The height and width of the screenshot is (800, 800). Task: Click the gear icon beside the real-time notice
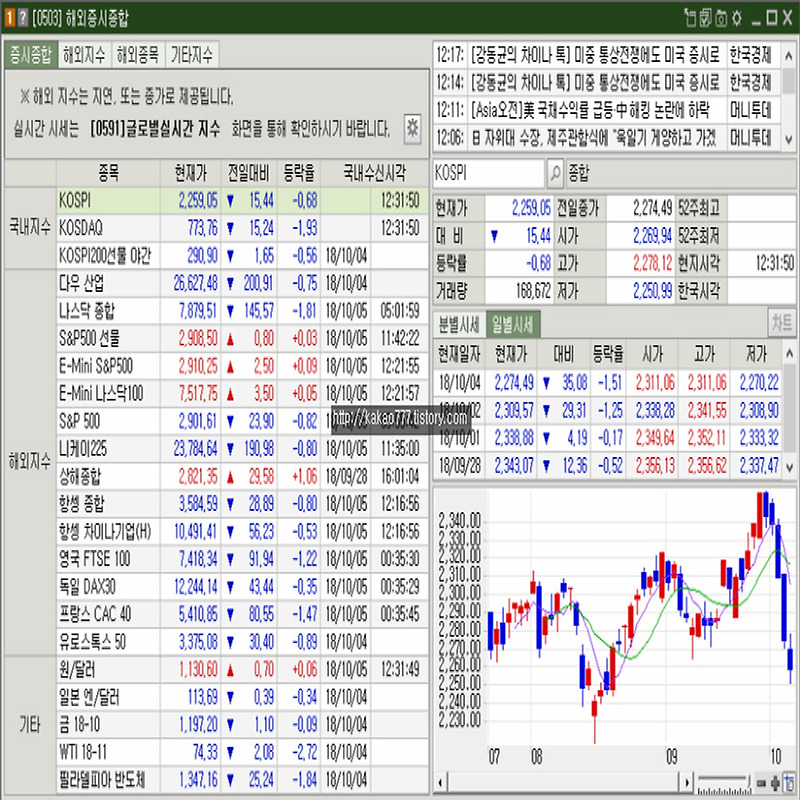412,127
